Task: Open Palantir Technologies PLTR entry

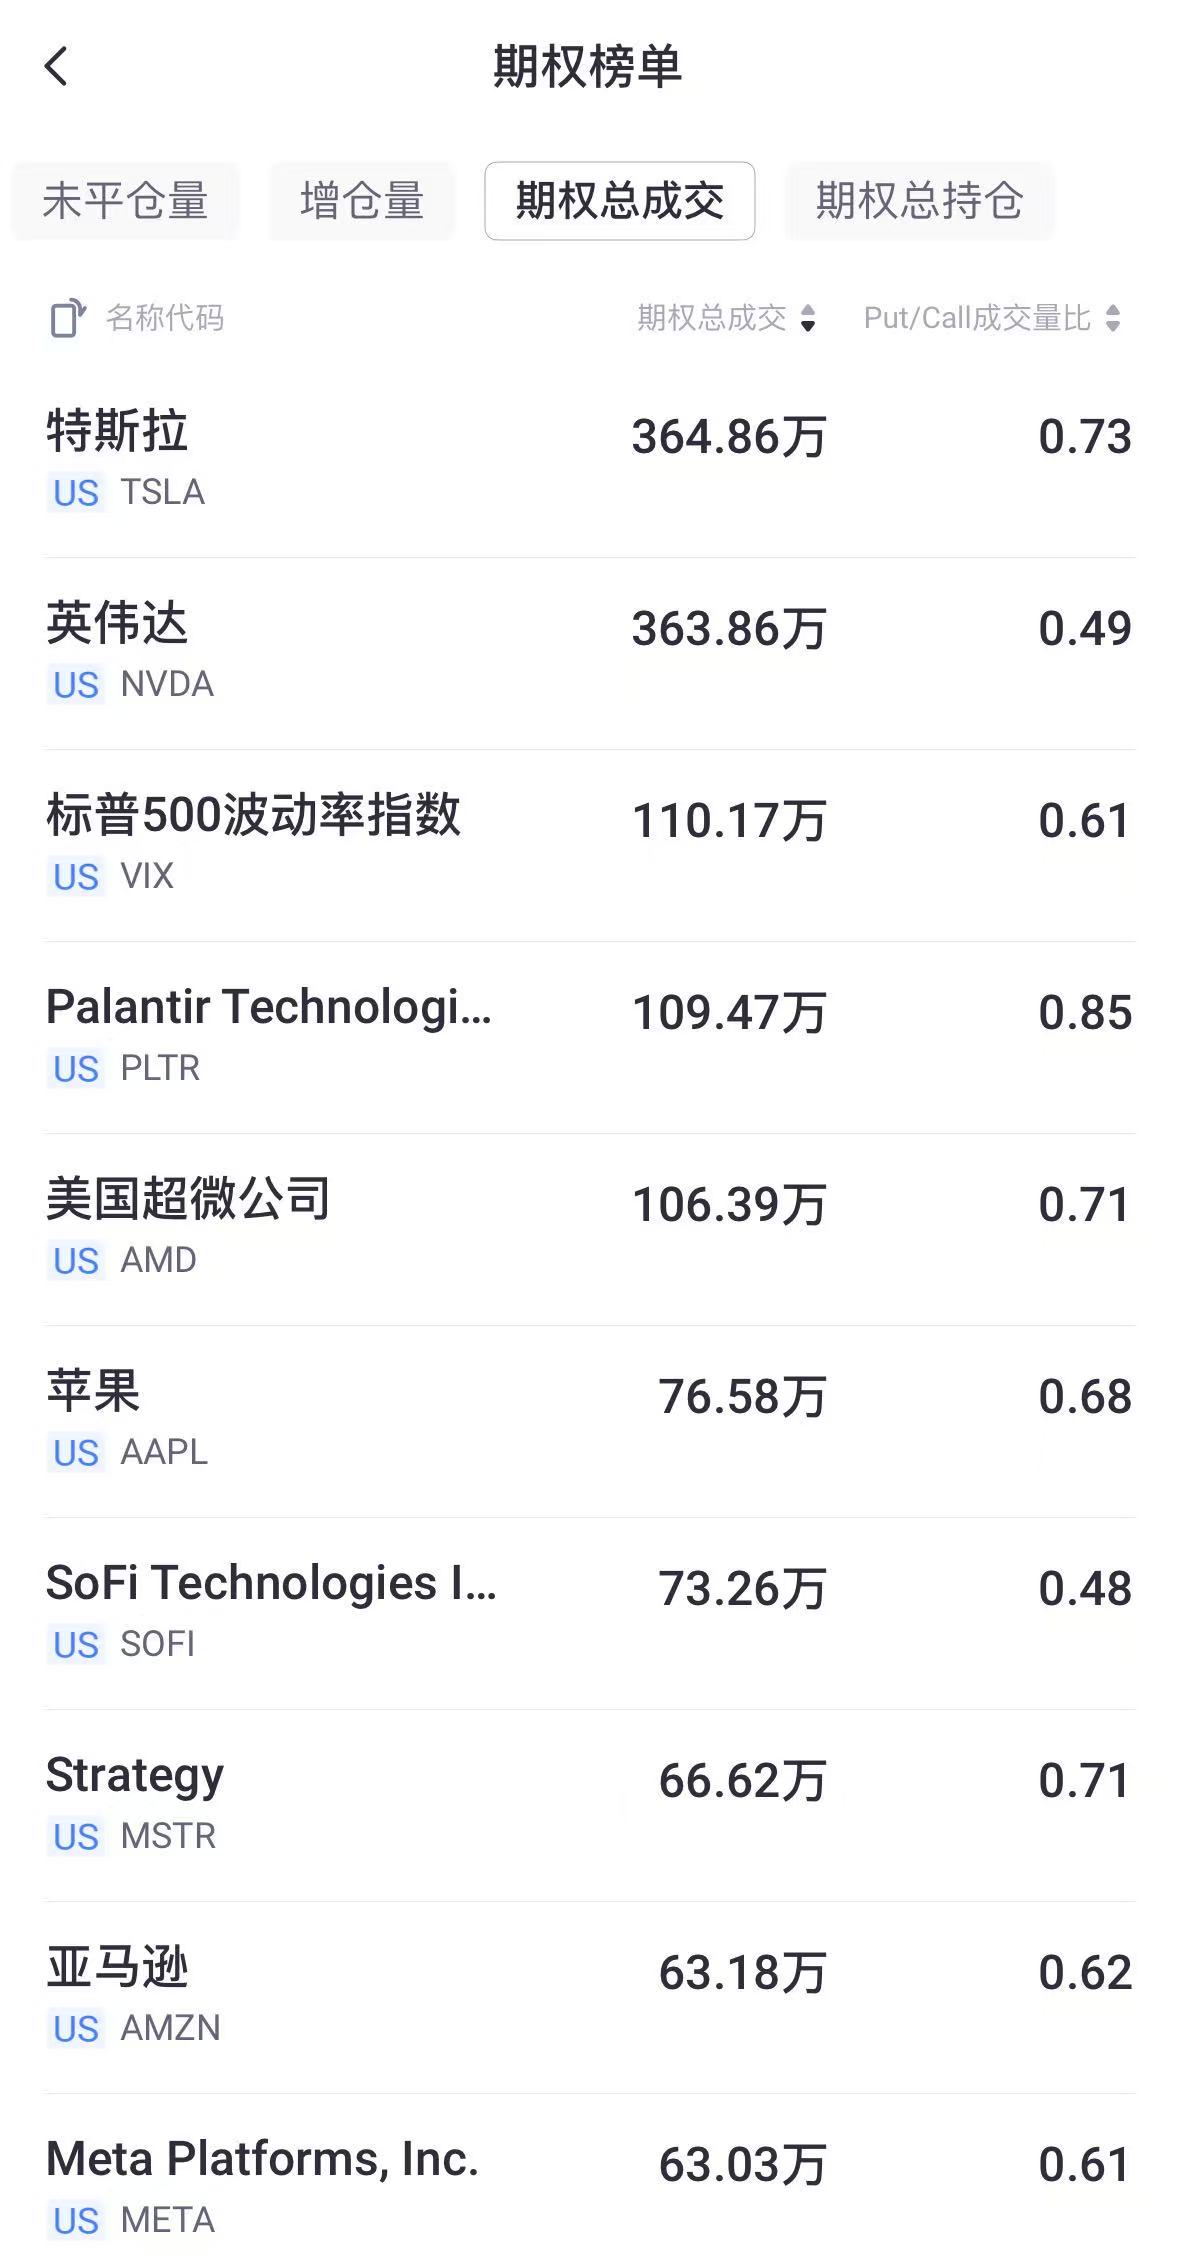Action: coord(589,1036)
